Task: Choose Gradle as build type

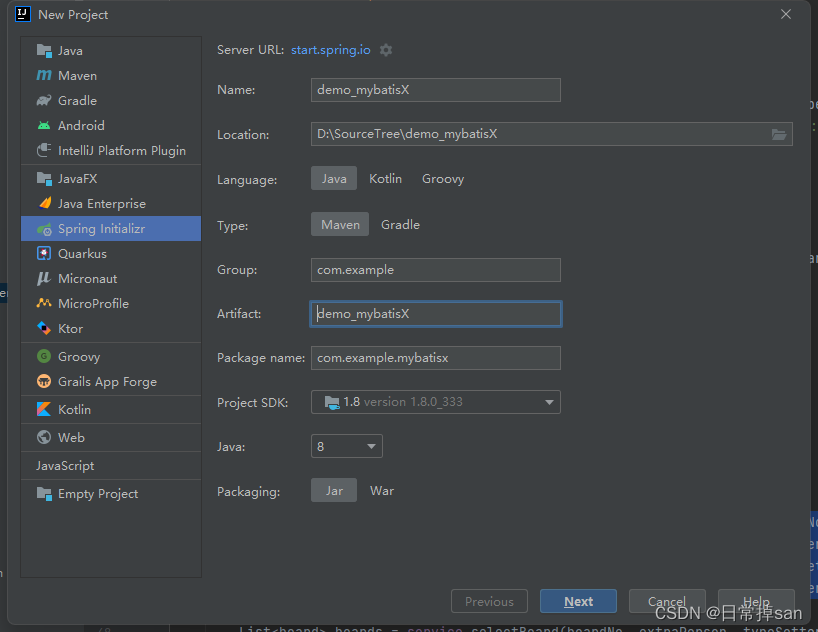Action: (400, 224)
